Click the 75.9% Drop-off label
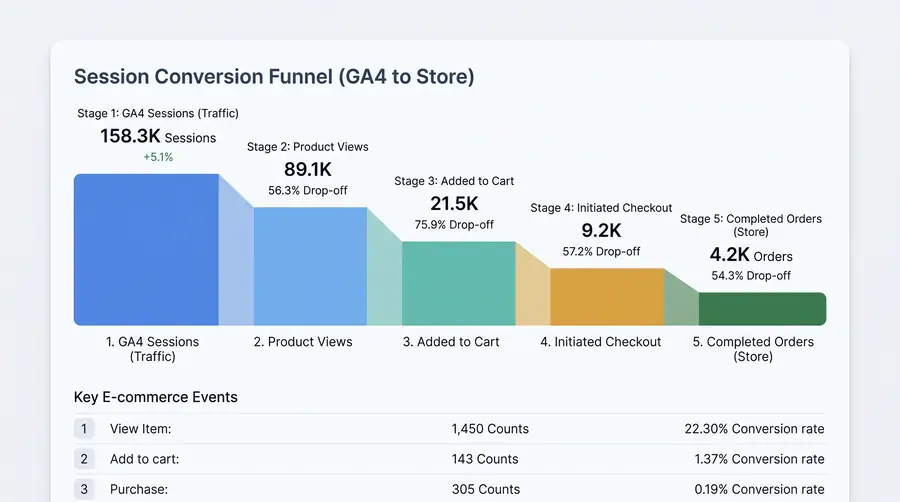The width and height of the screenshot is (900, 502). (x=454, y=225)
